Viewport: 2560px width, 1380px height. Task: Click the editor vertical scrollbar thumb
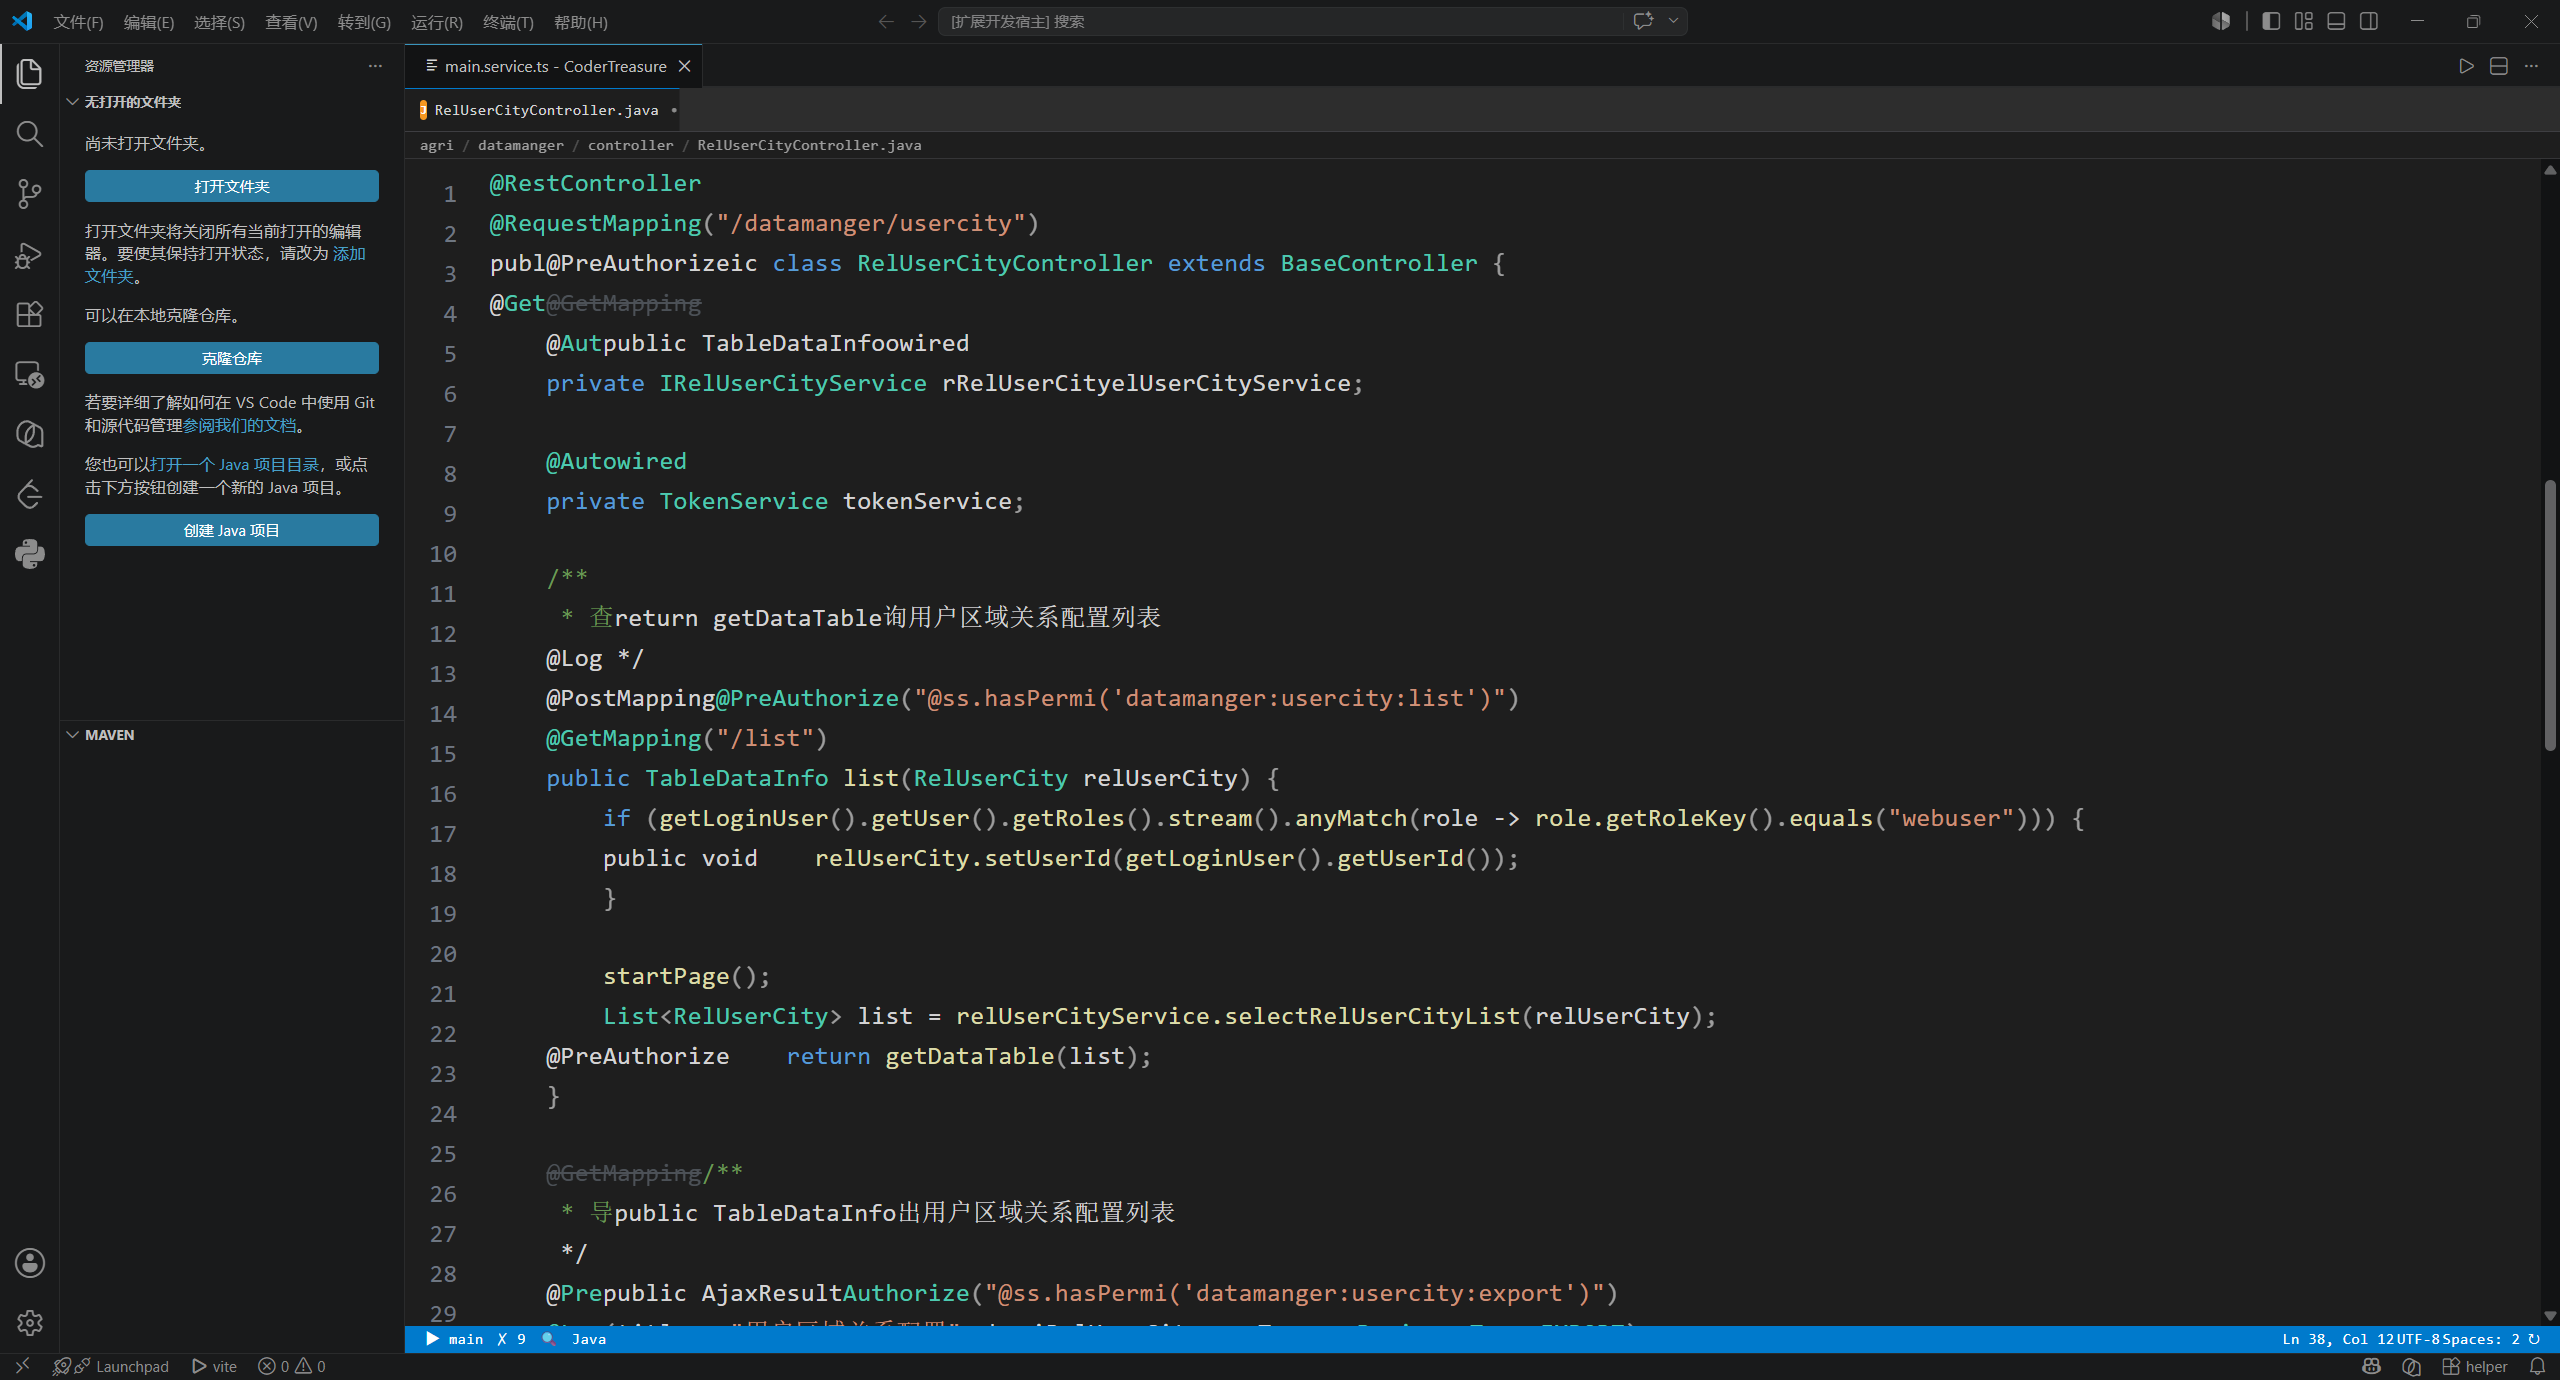coord(2550,615)
